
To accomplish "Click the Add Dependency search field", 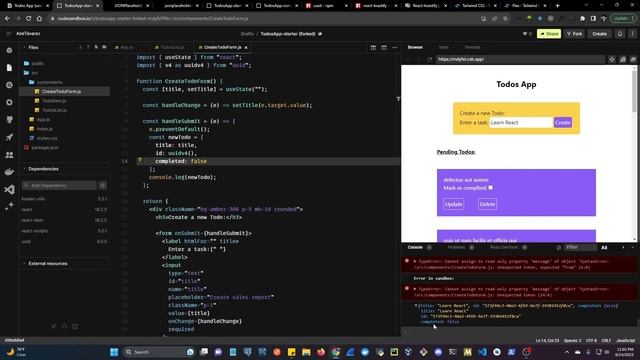I will point(59,185).
